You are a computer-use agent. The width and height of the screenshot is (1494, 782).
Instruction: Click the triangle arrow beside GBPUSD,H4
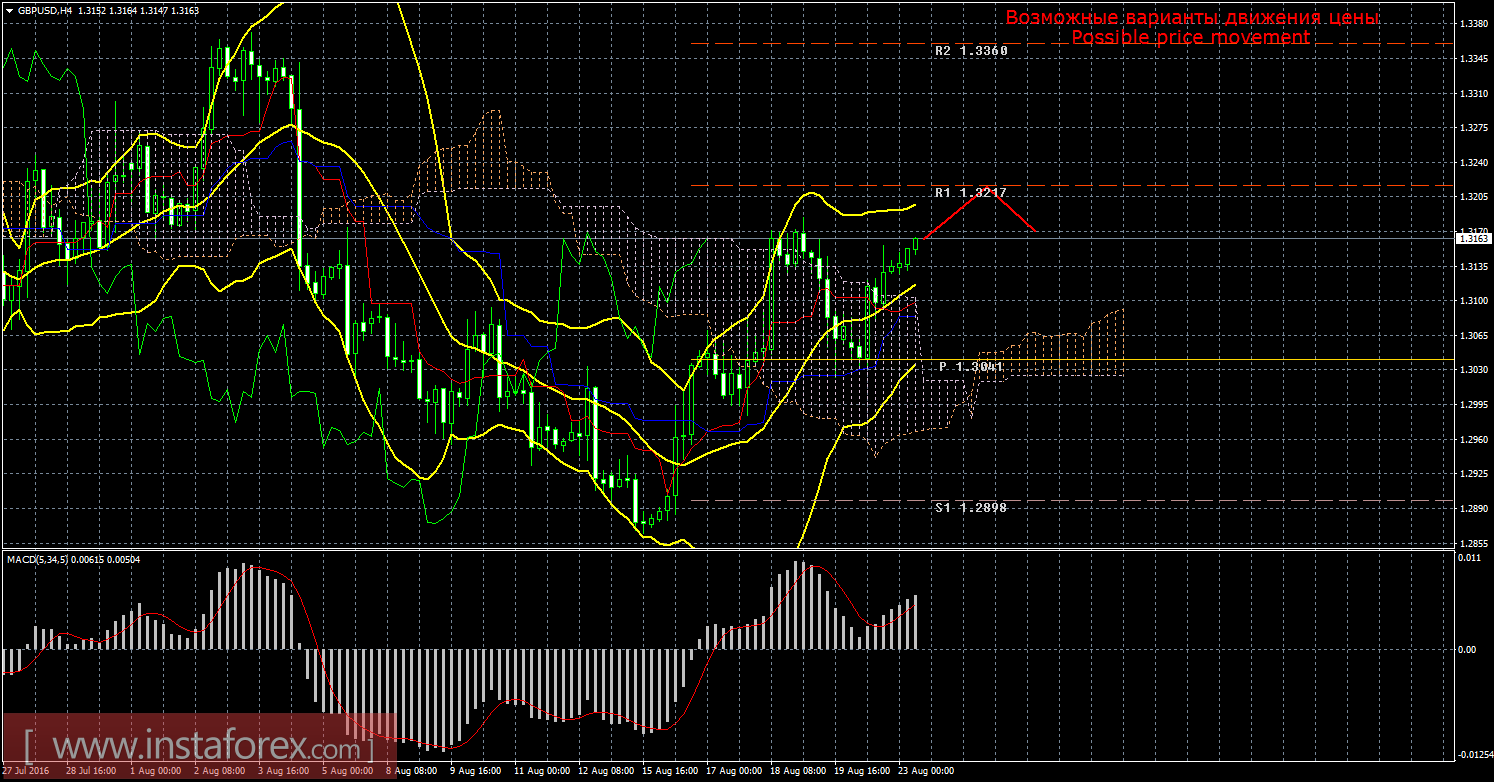[9, 10]
